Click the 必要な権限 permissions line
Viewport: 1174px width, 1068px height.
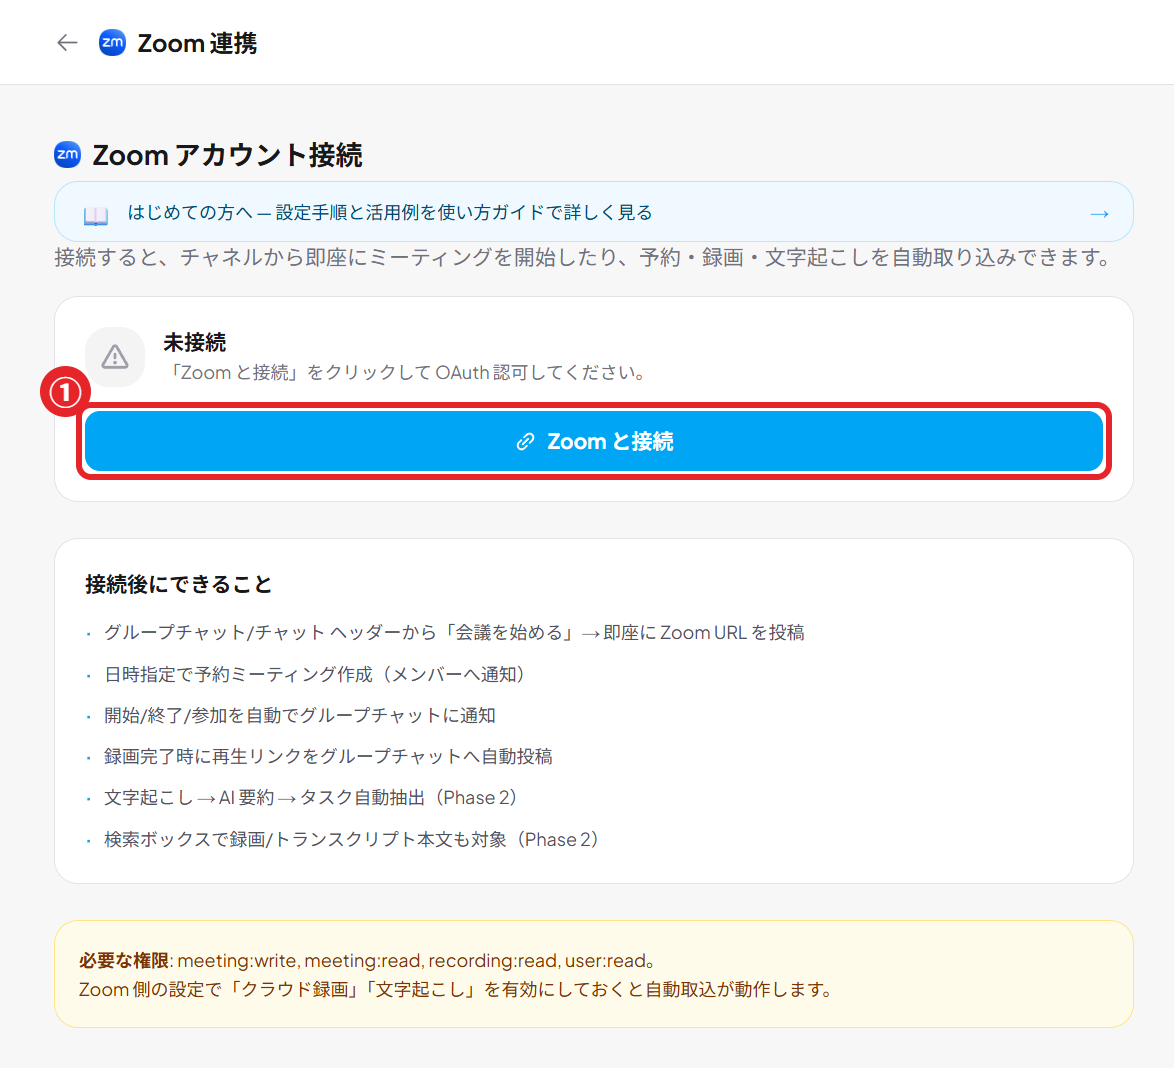coord(368,960)
